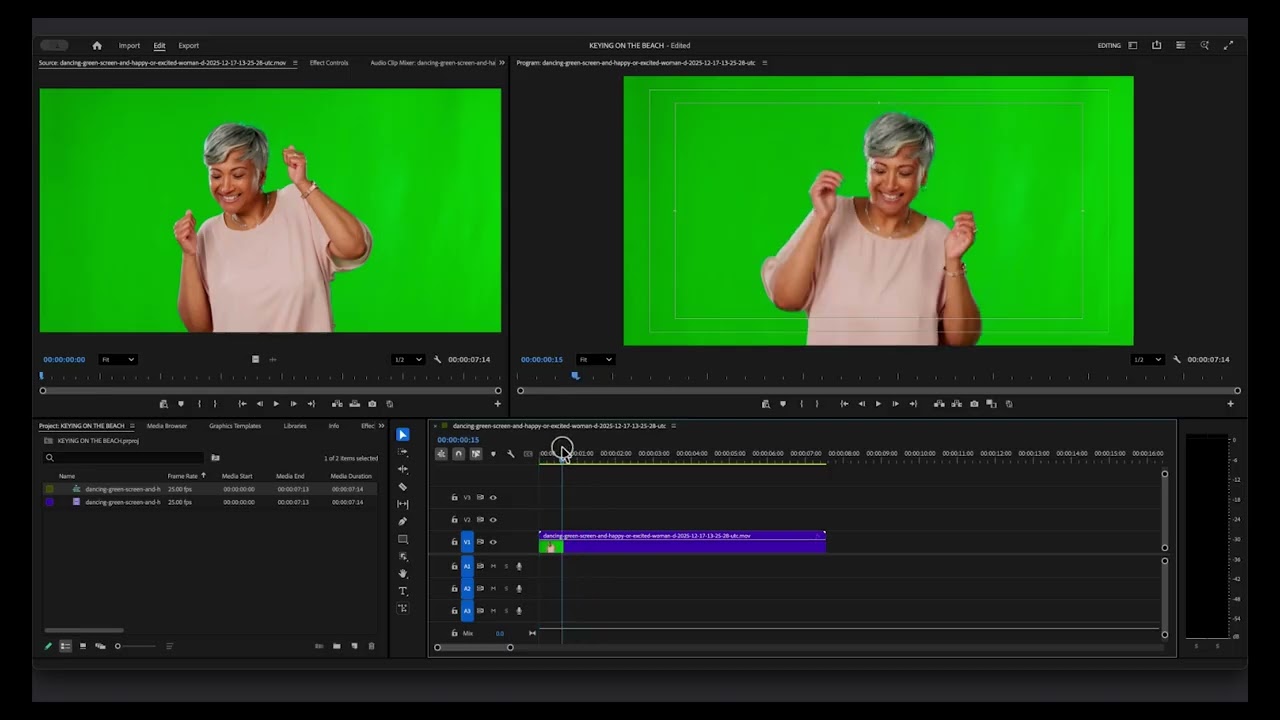Create a new bin in Project panel
Screen dimensions: 1280x720
[337, 646]
